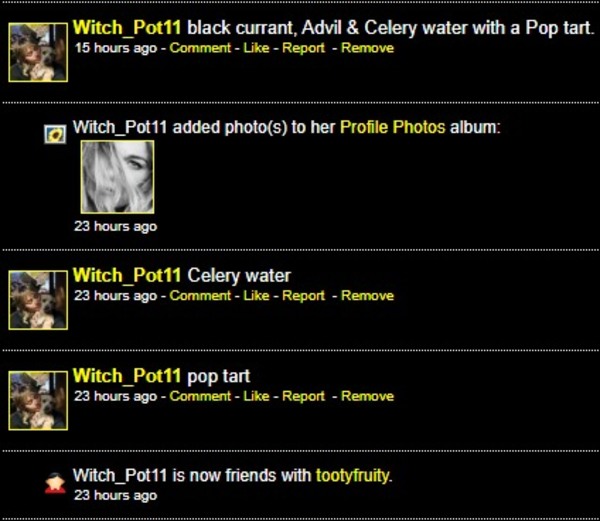The width and height of the screenshot is (600, 521).
Task: Click Witch_Pot11 username on black currant post
Action: [x=127, y=28]
